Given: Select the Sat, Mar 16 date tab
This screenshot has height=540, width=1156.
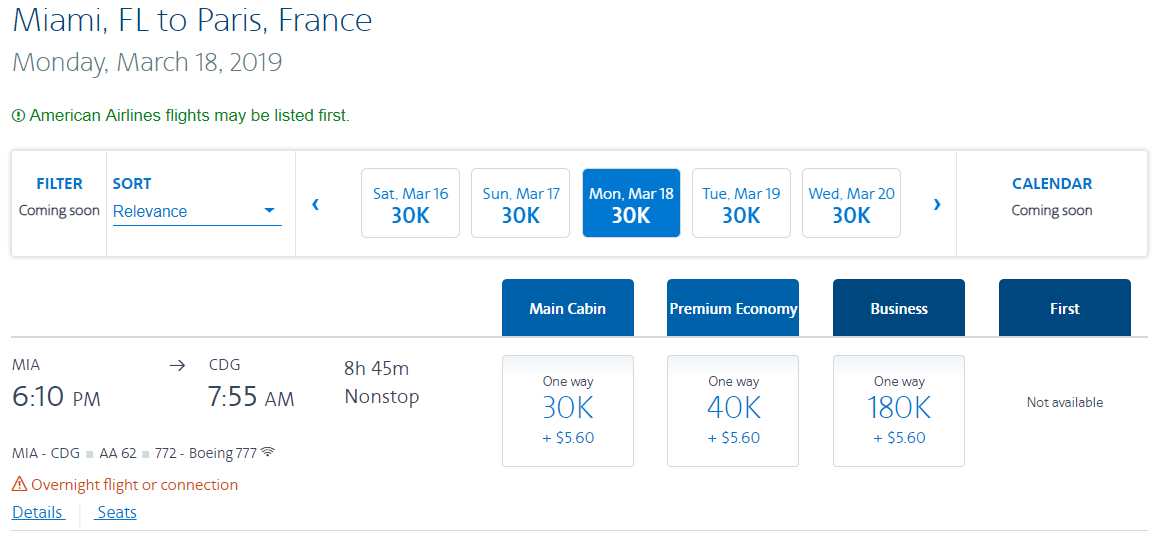Looking at the screenshot, I should coord(410,203).
